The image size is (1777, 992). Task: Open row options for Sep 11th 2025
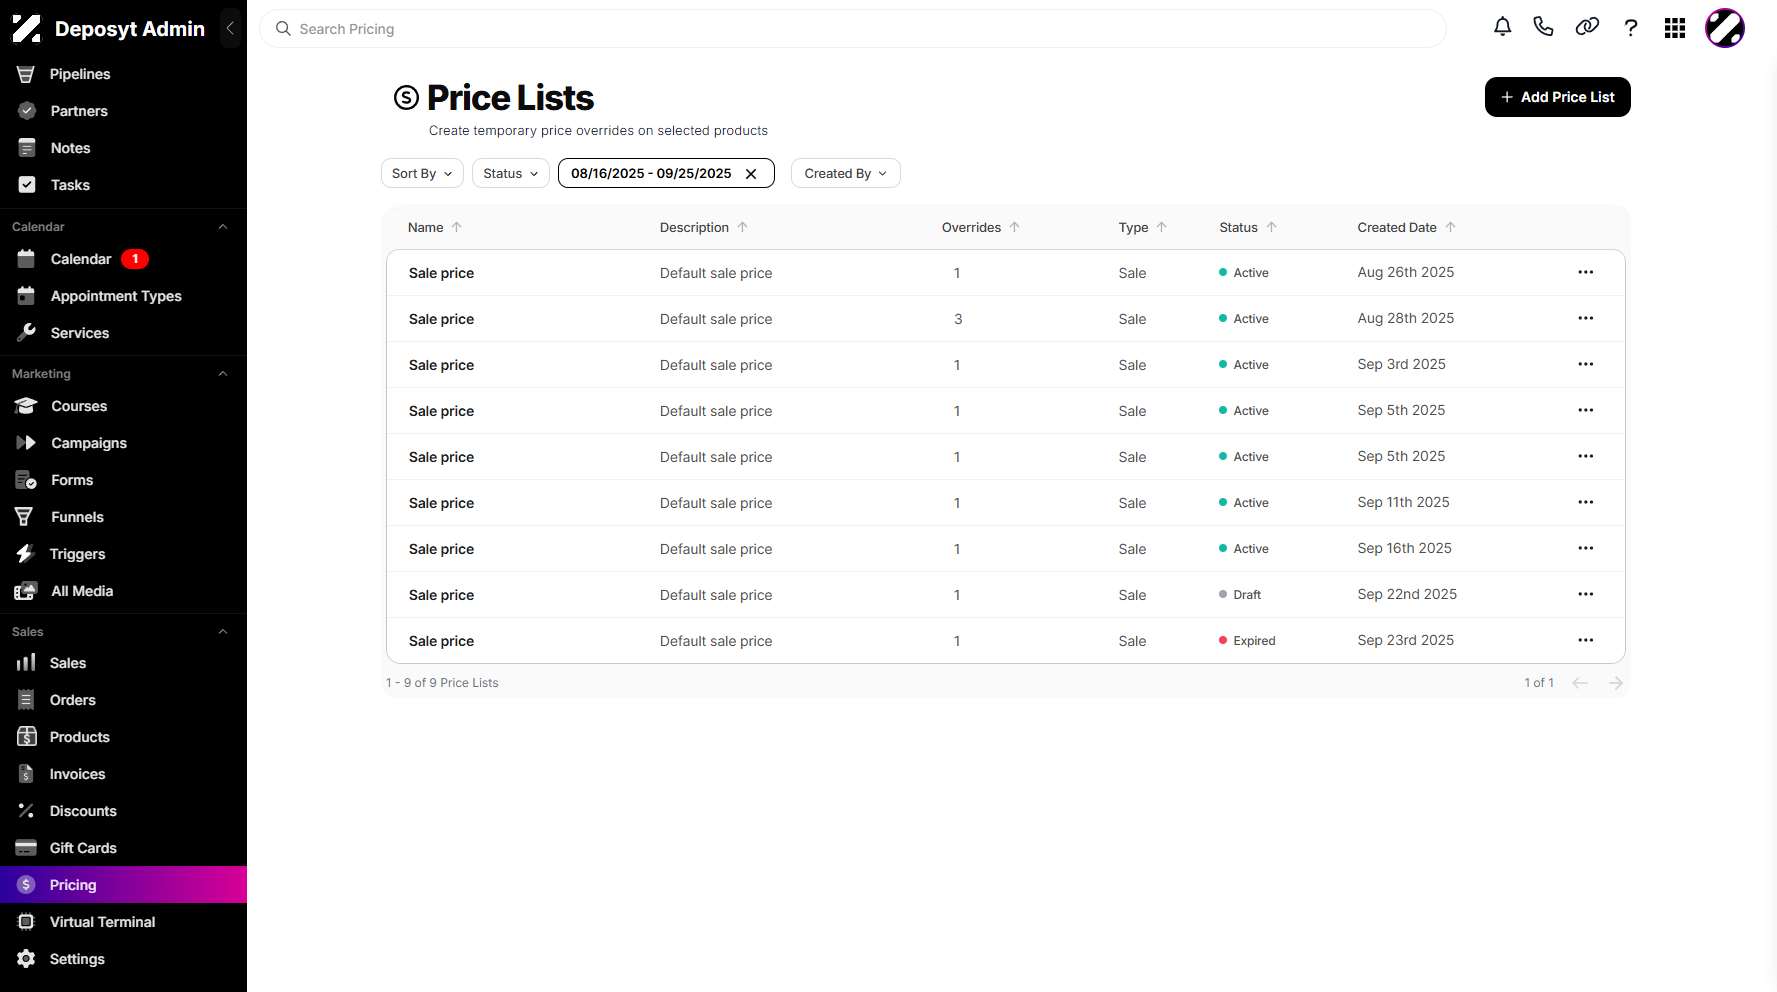click(x=1586, y=502)
